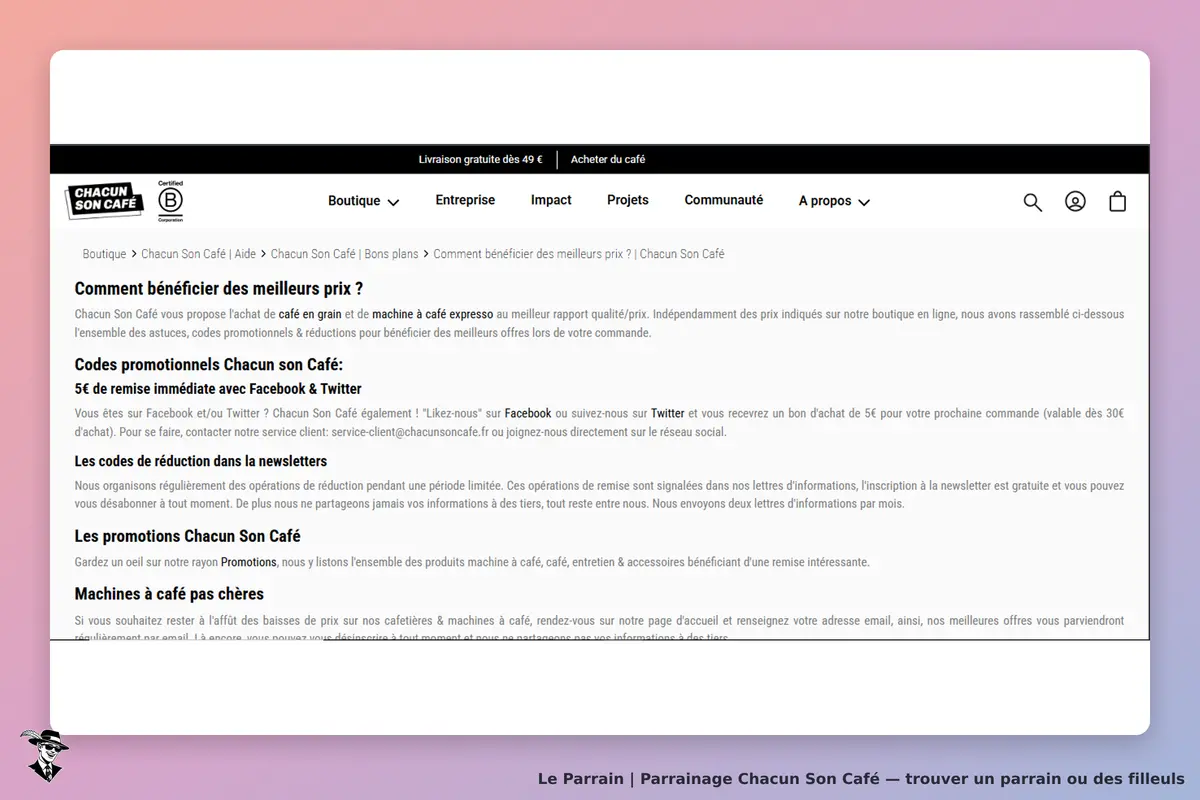Open the Facebook link after 'Likez-nous sur'

tap(528, 413)
